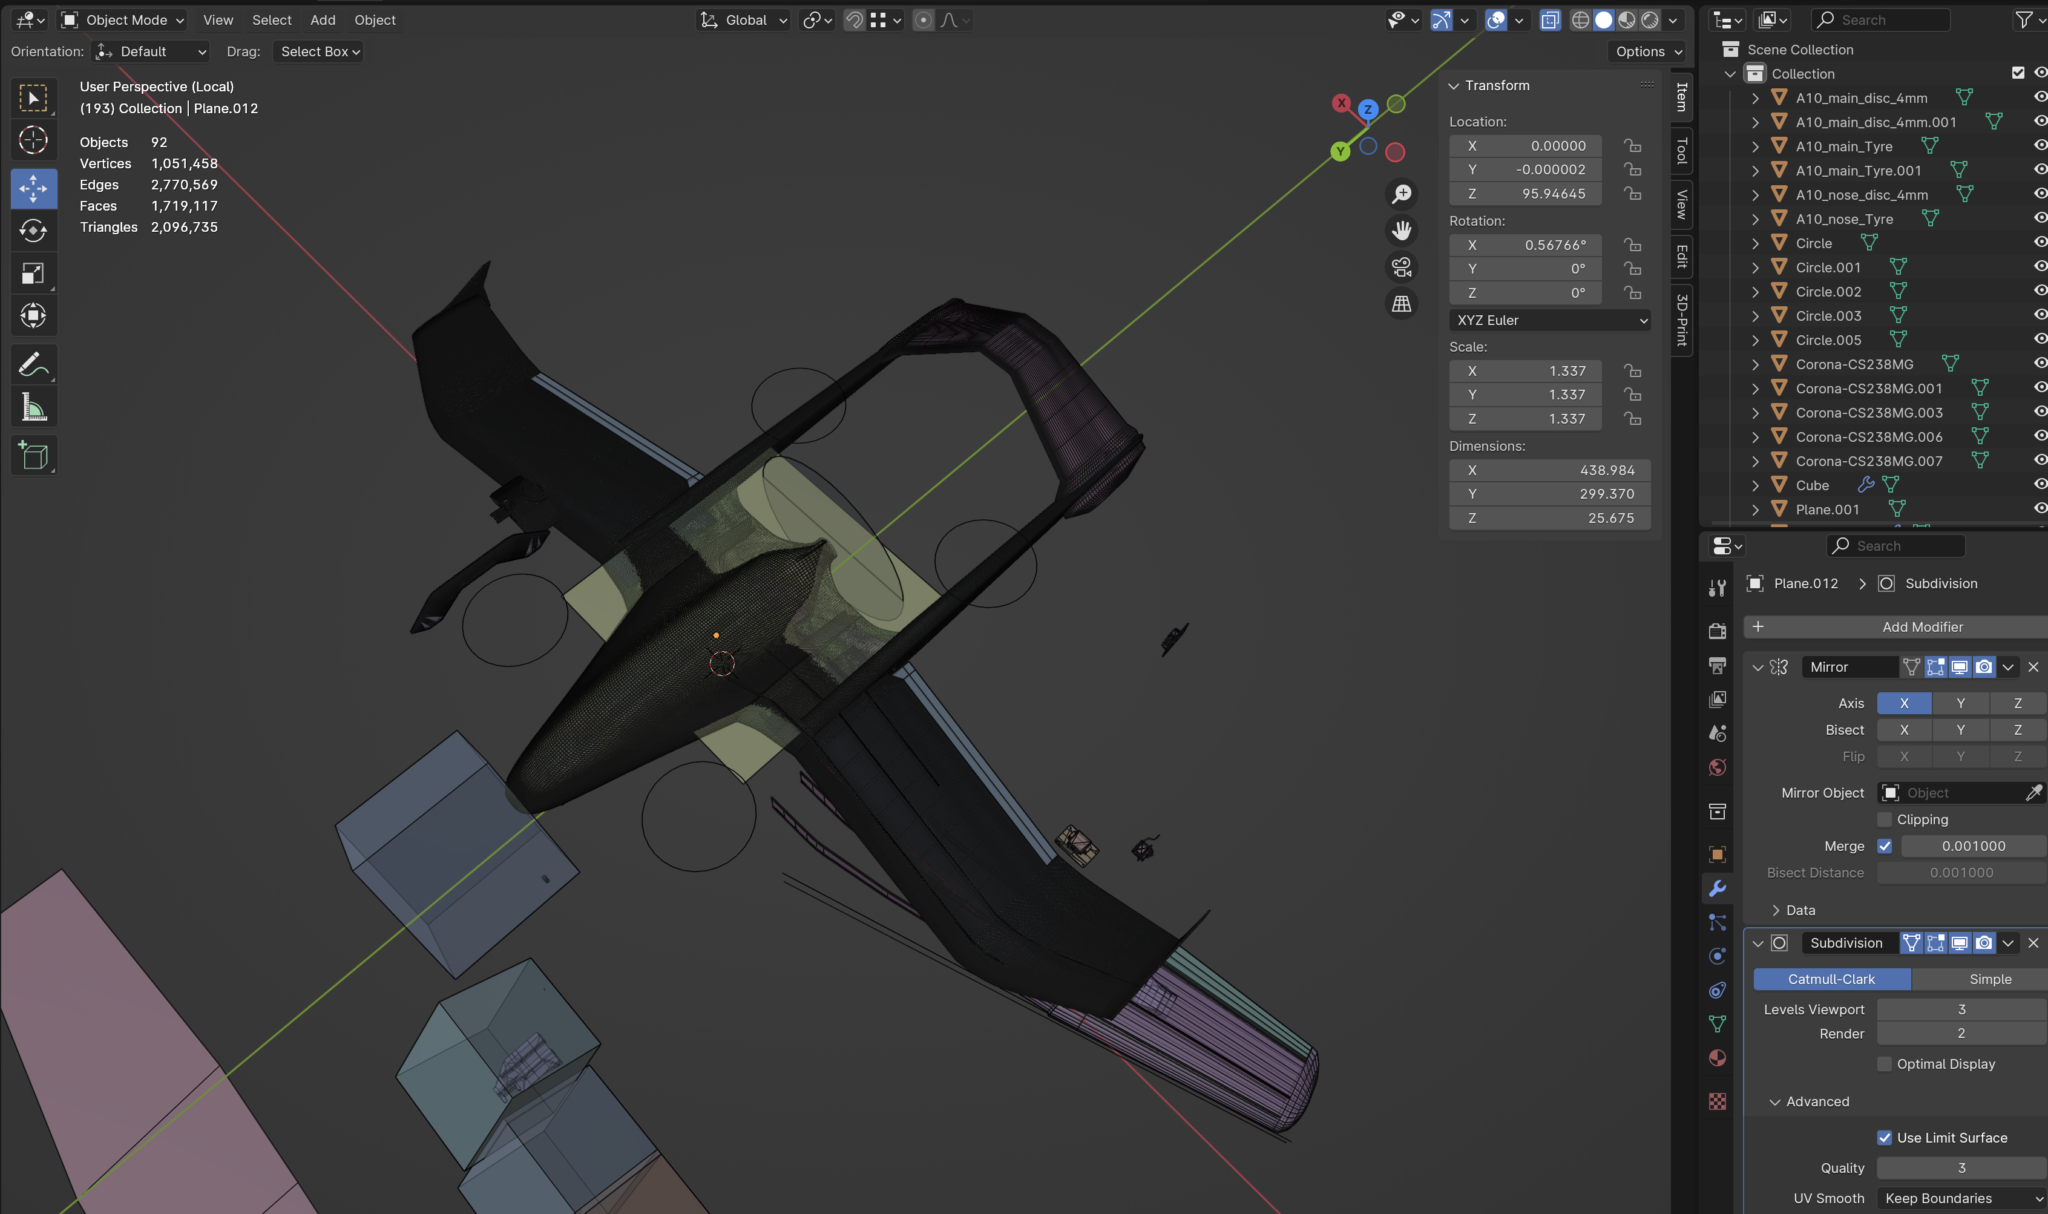Switch subdivision to Simple mode
Viewport: 2048px width, 1214px height.
pyautogui.click(x=1989, y=978)
